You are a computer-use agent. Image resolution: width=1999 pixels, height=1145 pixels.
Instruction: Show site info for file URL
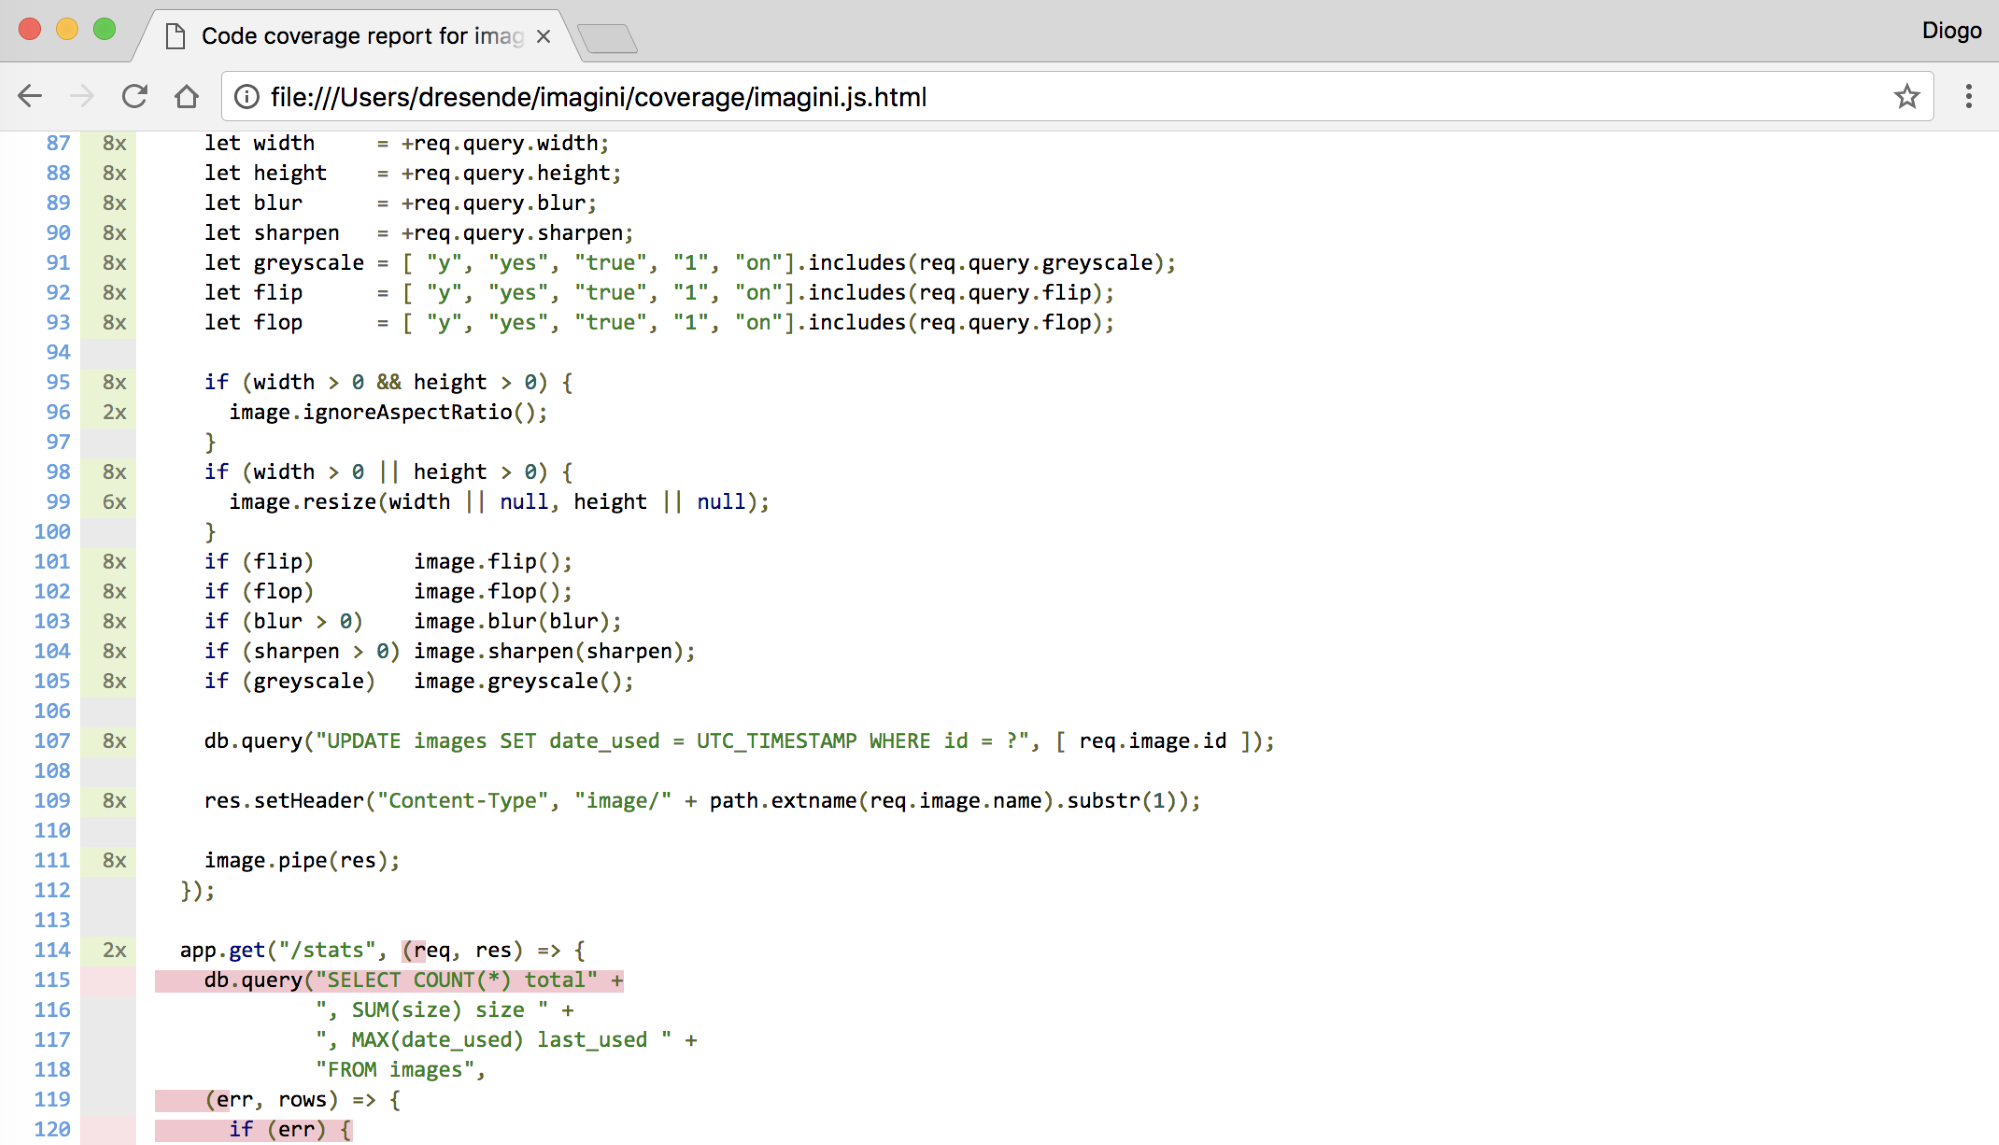tap(246, 96)
